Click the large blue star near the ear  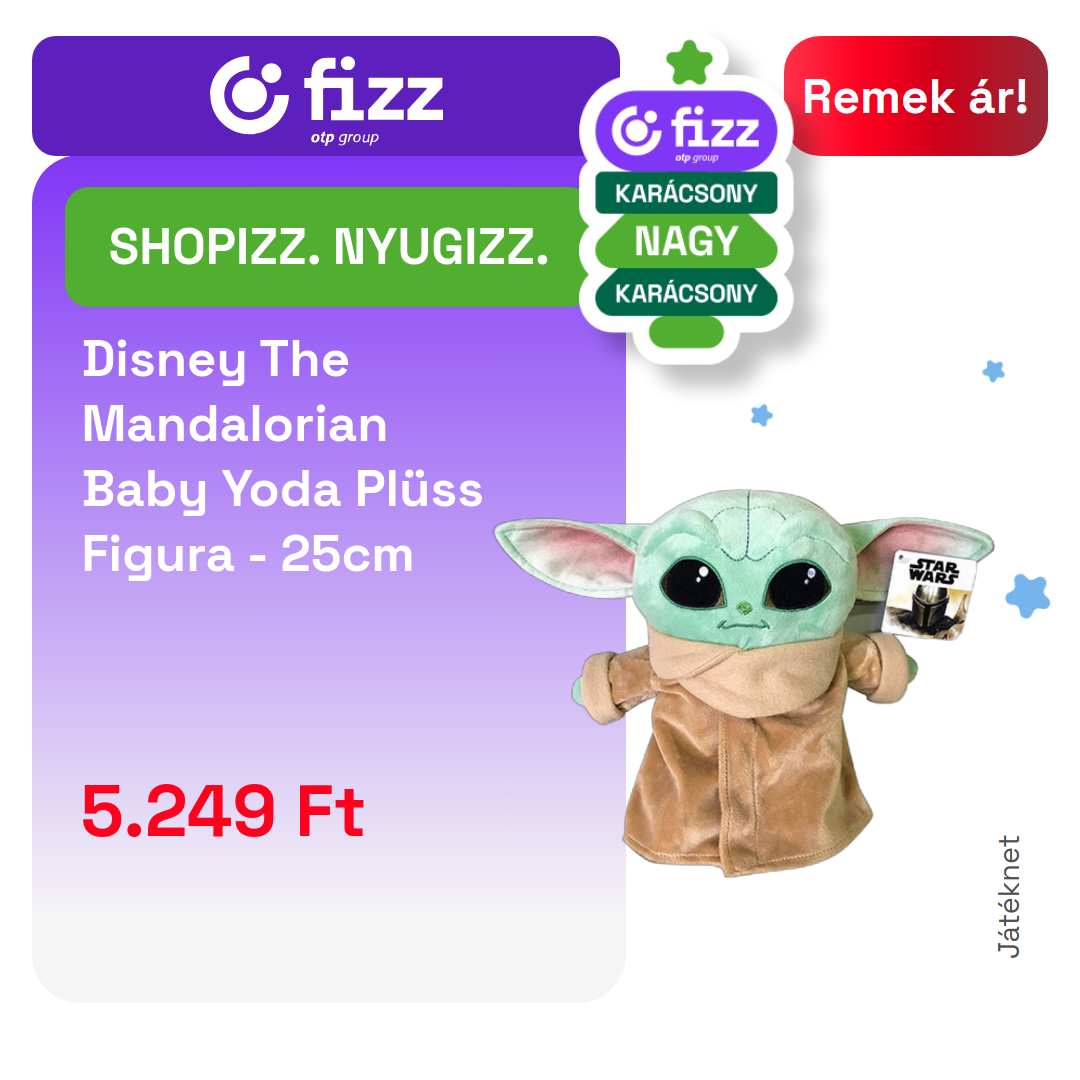(x=1028, y=595)
